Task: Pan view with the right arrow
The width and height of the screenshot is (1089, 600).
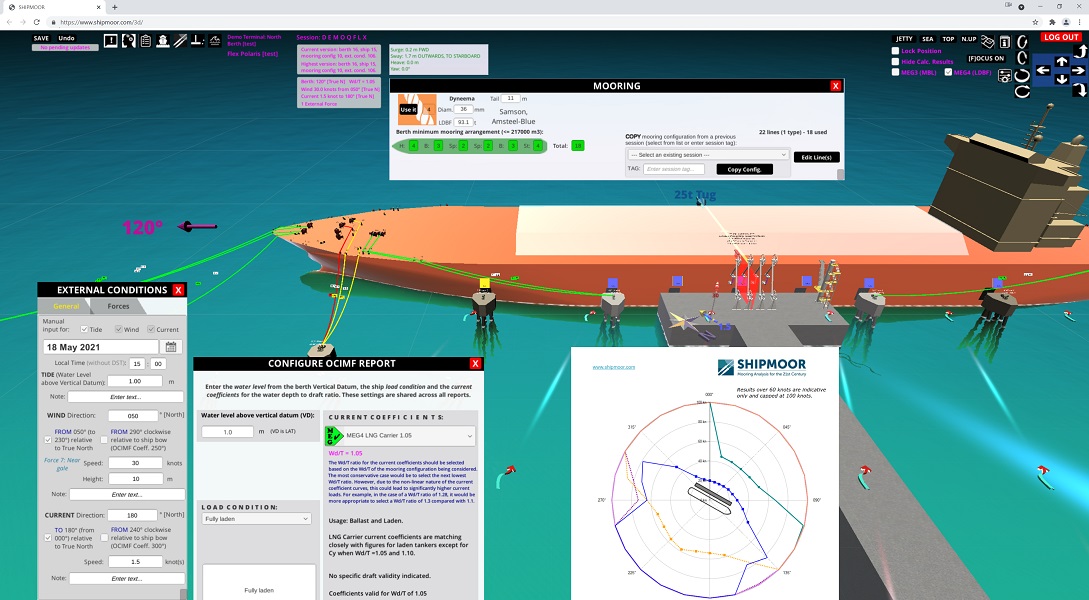Action: [x=1078, y=70]
